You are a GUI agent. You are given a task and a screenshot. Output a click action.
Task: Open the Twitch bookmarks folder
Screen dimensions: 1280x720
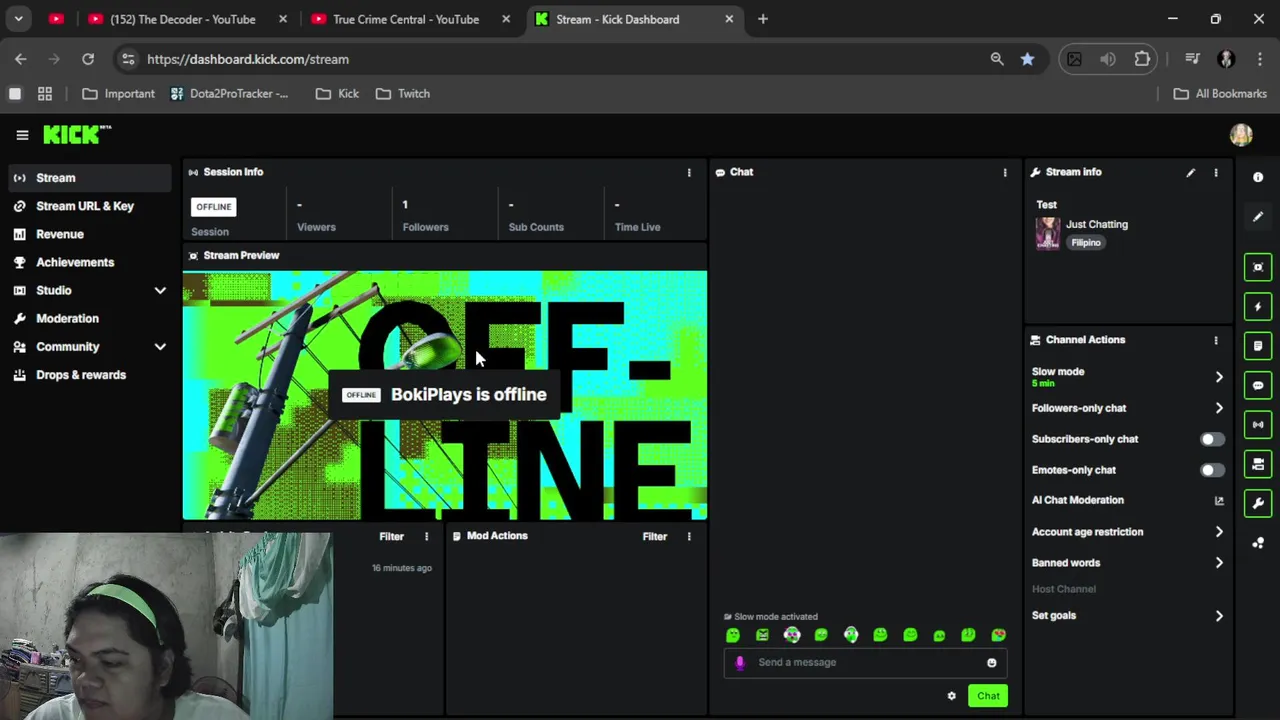403,94
